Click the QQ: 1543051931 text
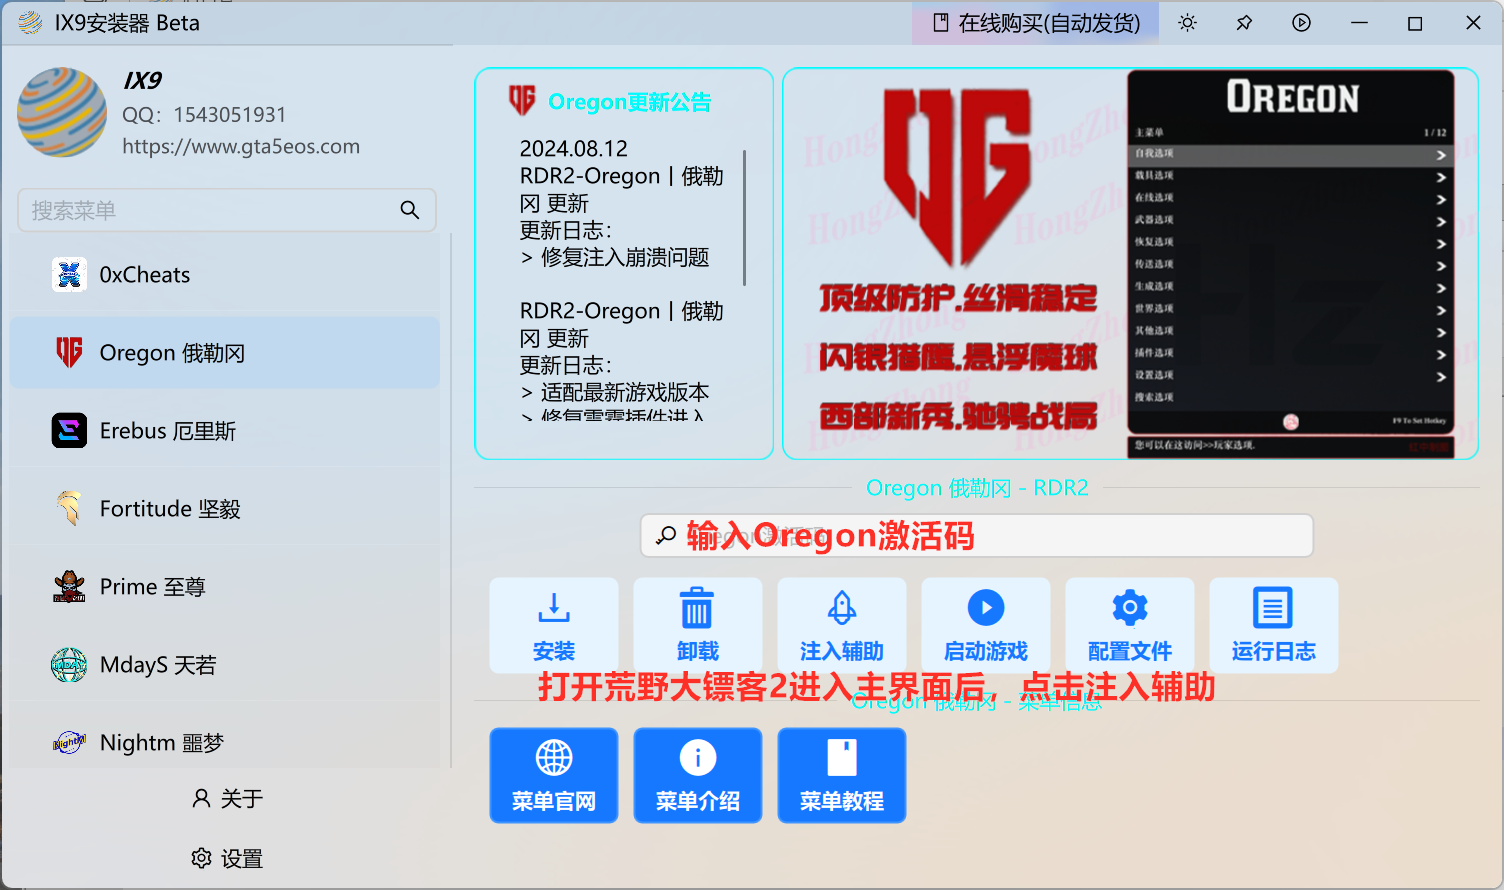This screenshot has width=1504, height=890. coord(204,115)
